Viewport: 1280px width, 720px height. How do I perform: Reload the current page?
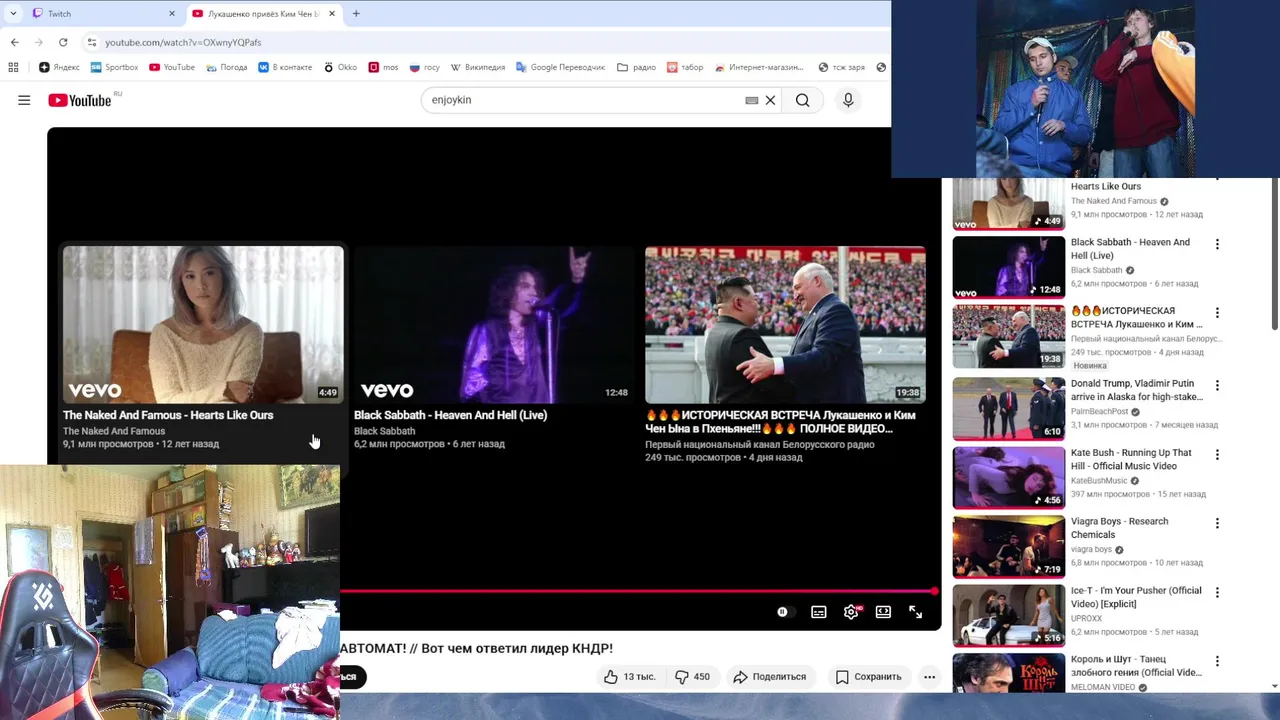click(x=63, y=42)
